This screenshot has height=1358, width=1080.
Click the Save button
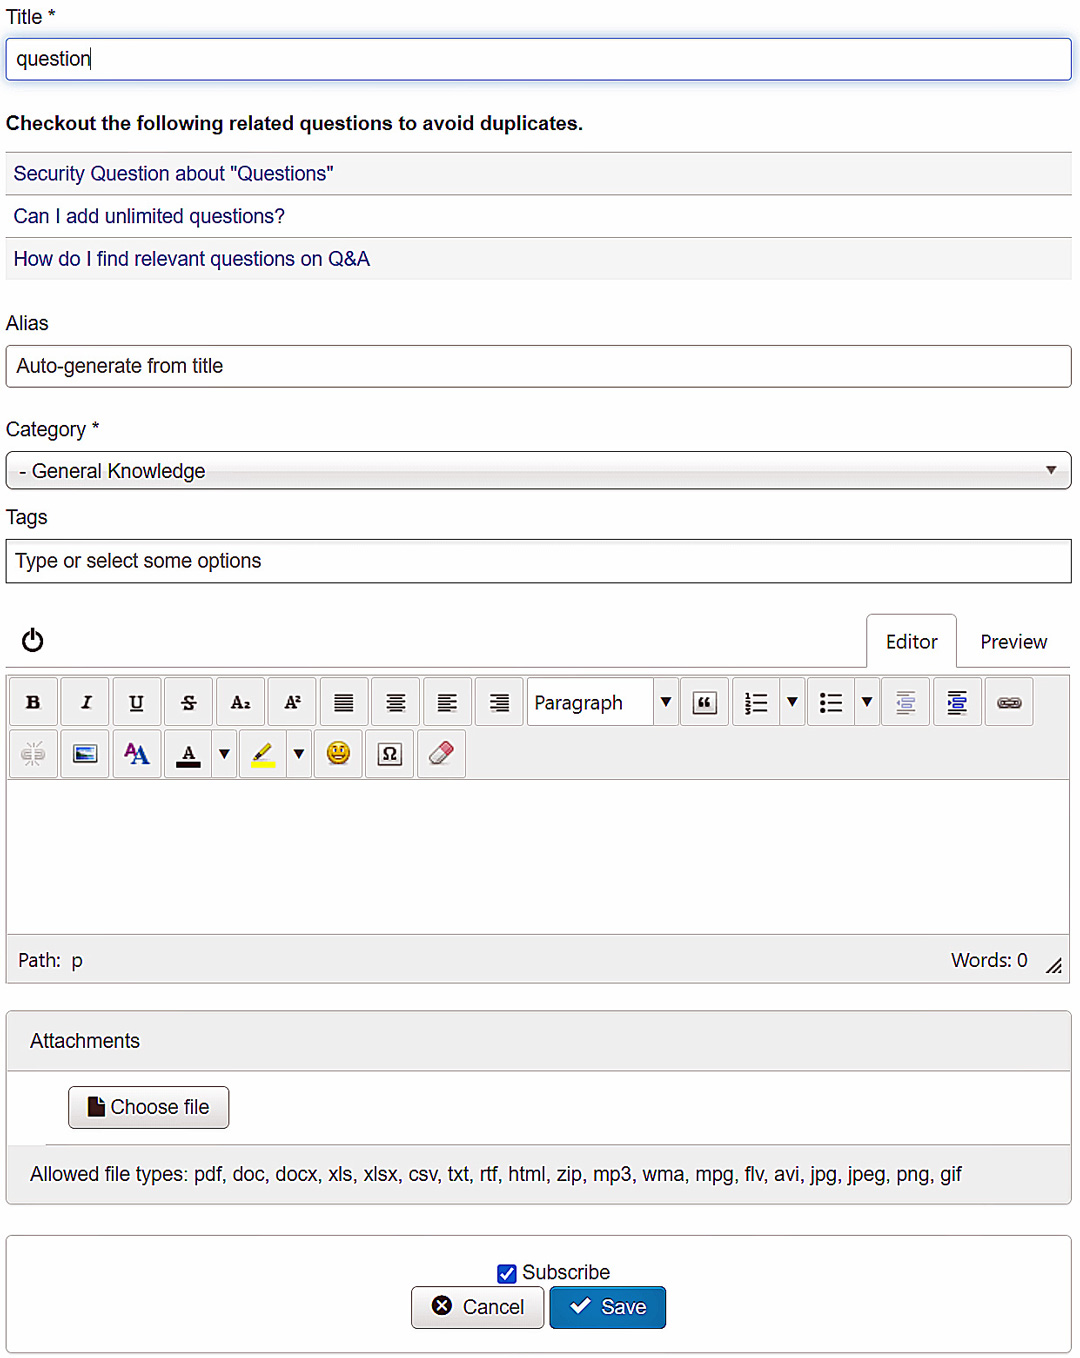[x=607, y=1307]
